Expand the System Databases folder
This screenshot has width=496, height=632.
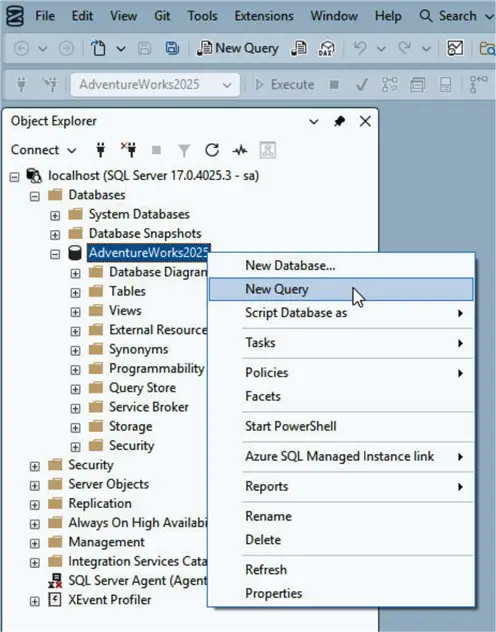coord(55,215)
